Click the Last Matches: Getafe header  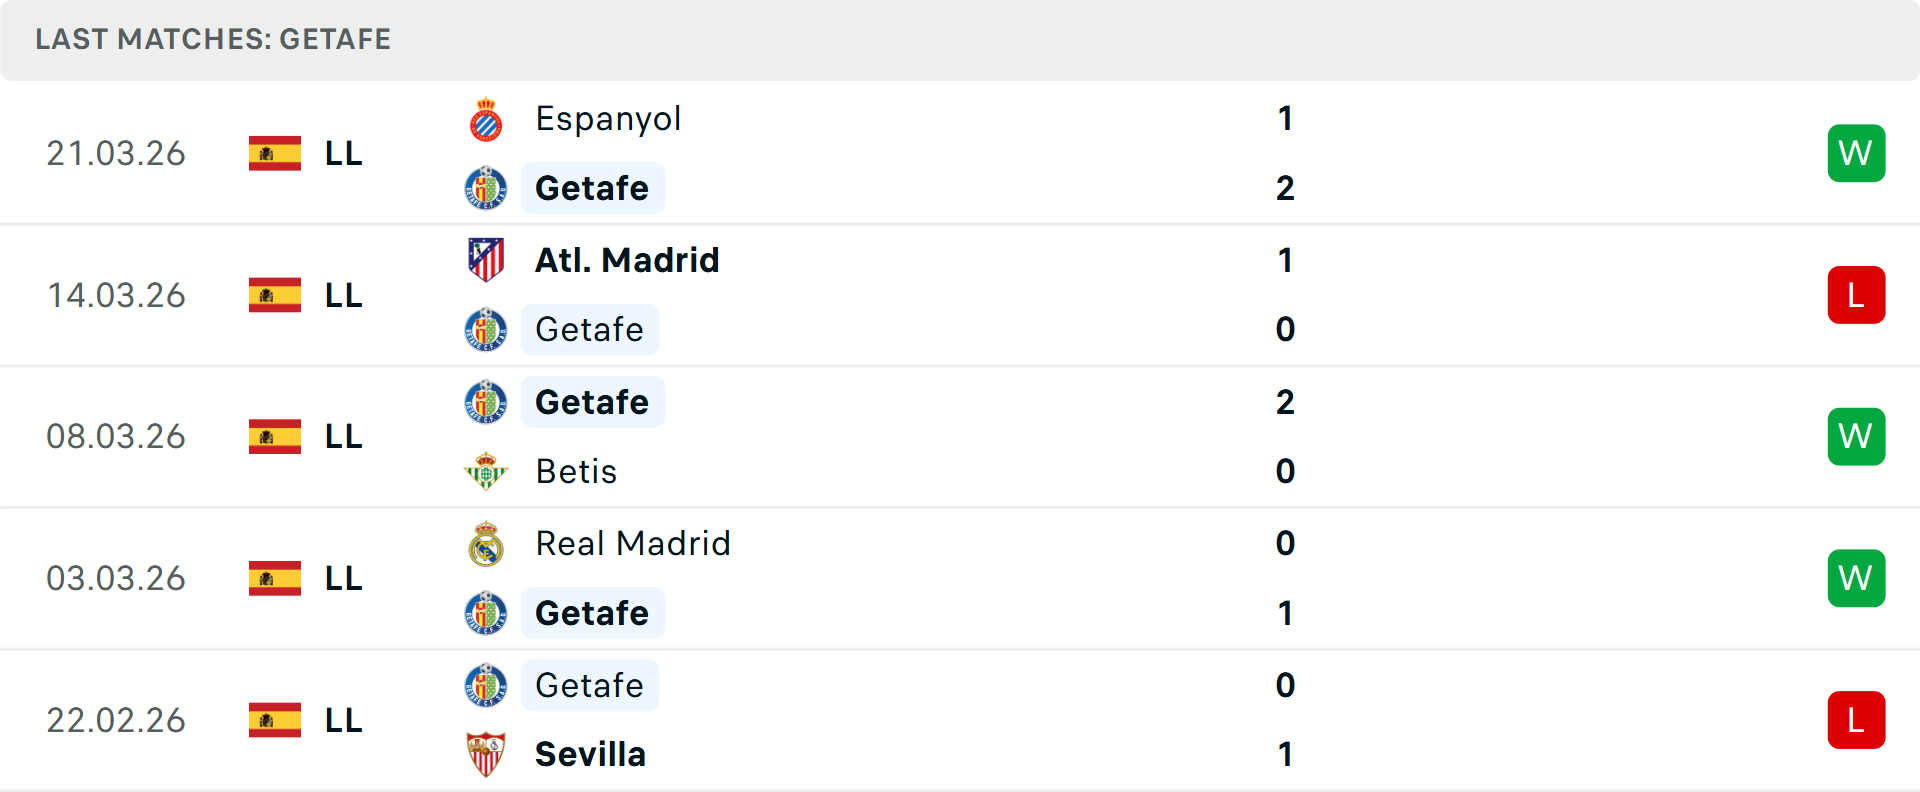click(x=213, y=39)
